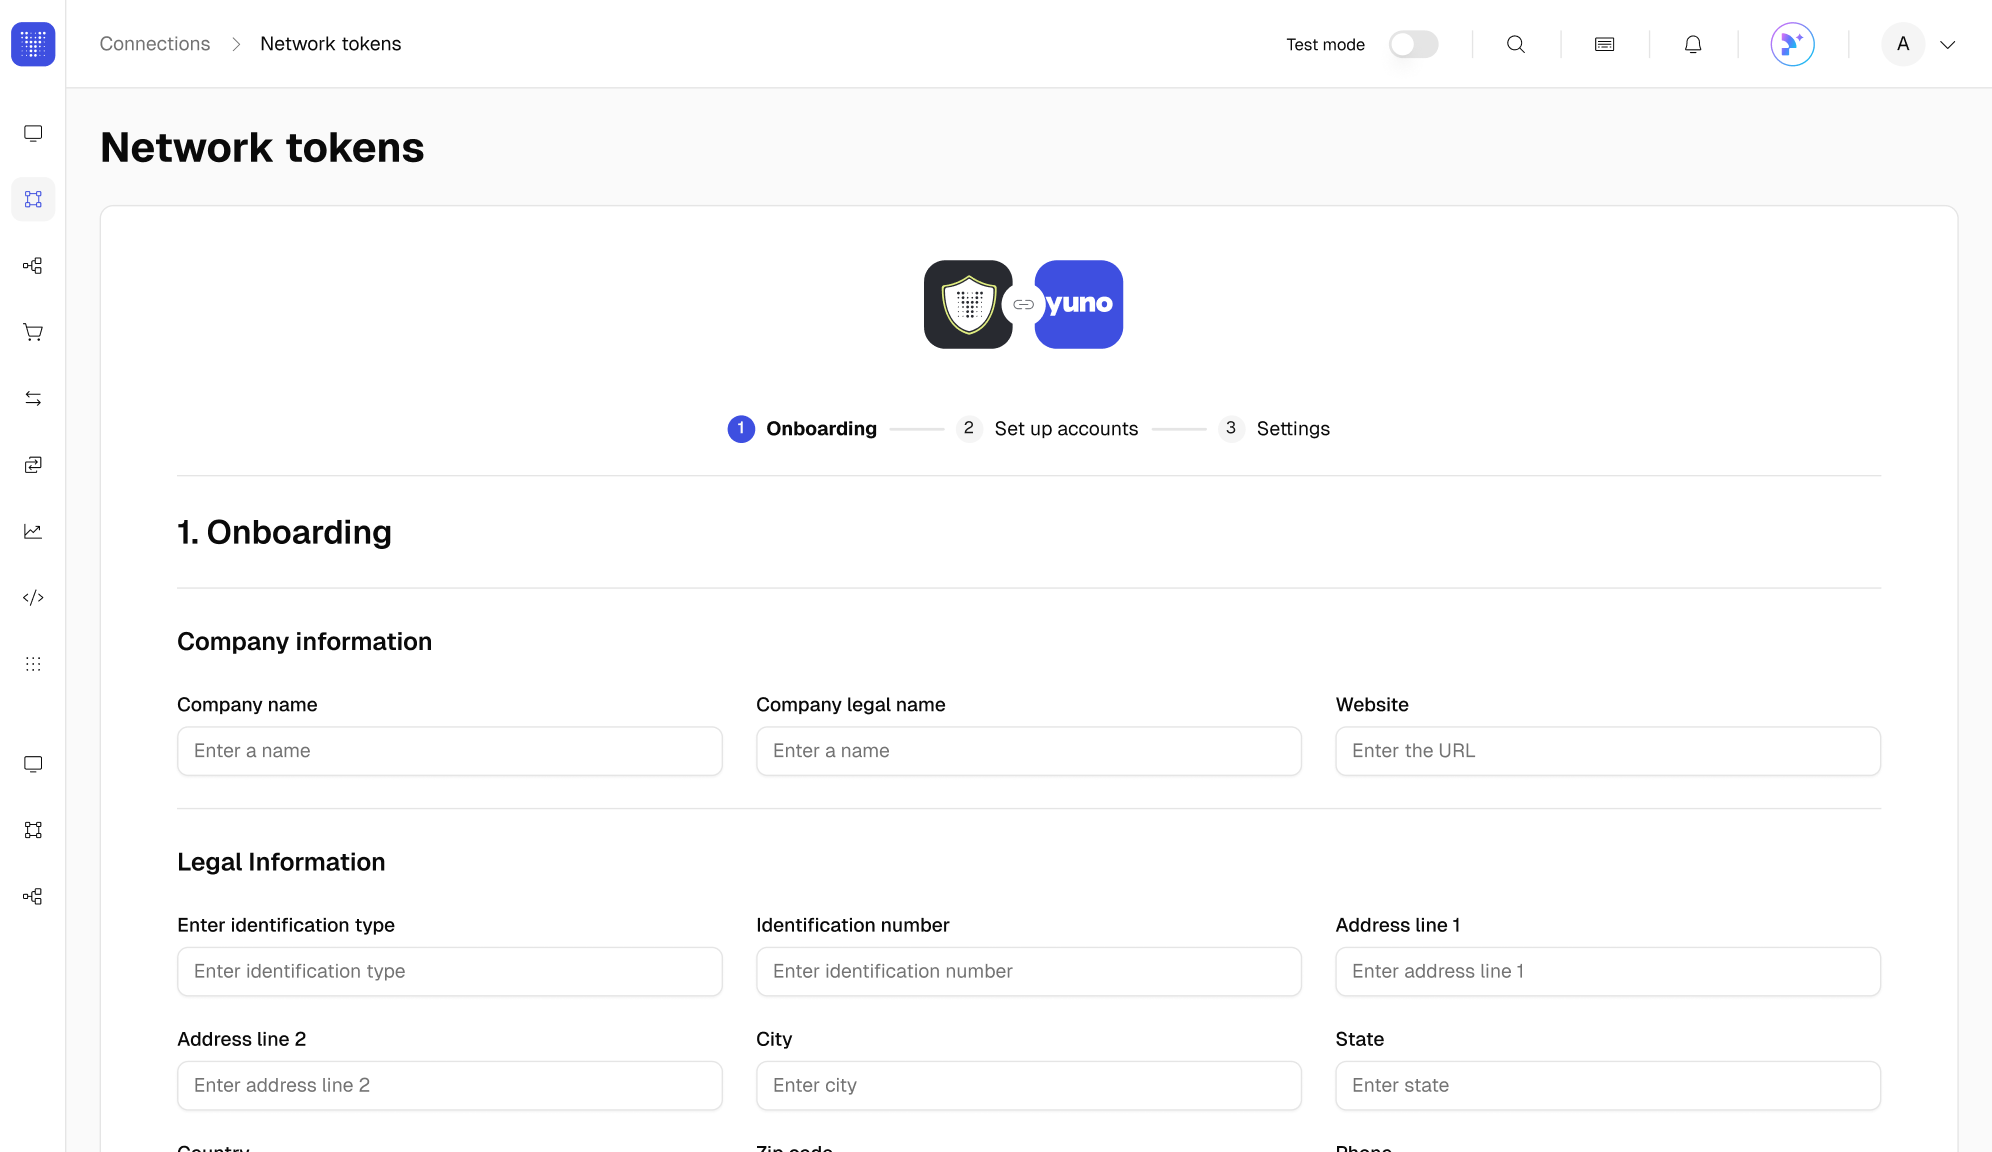Click the user avatar labeled A
This screenshot has width=1992, height=1152.
pyautogui.click(x=1903, y=44)
